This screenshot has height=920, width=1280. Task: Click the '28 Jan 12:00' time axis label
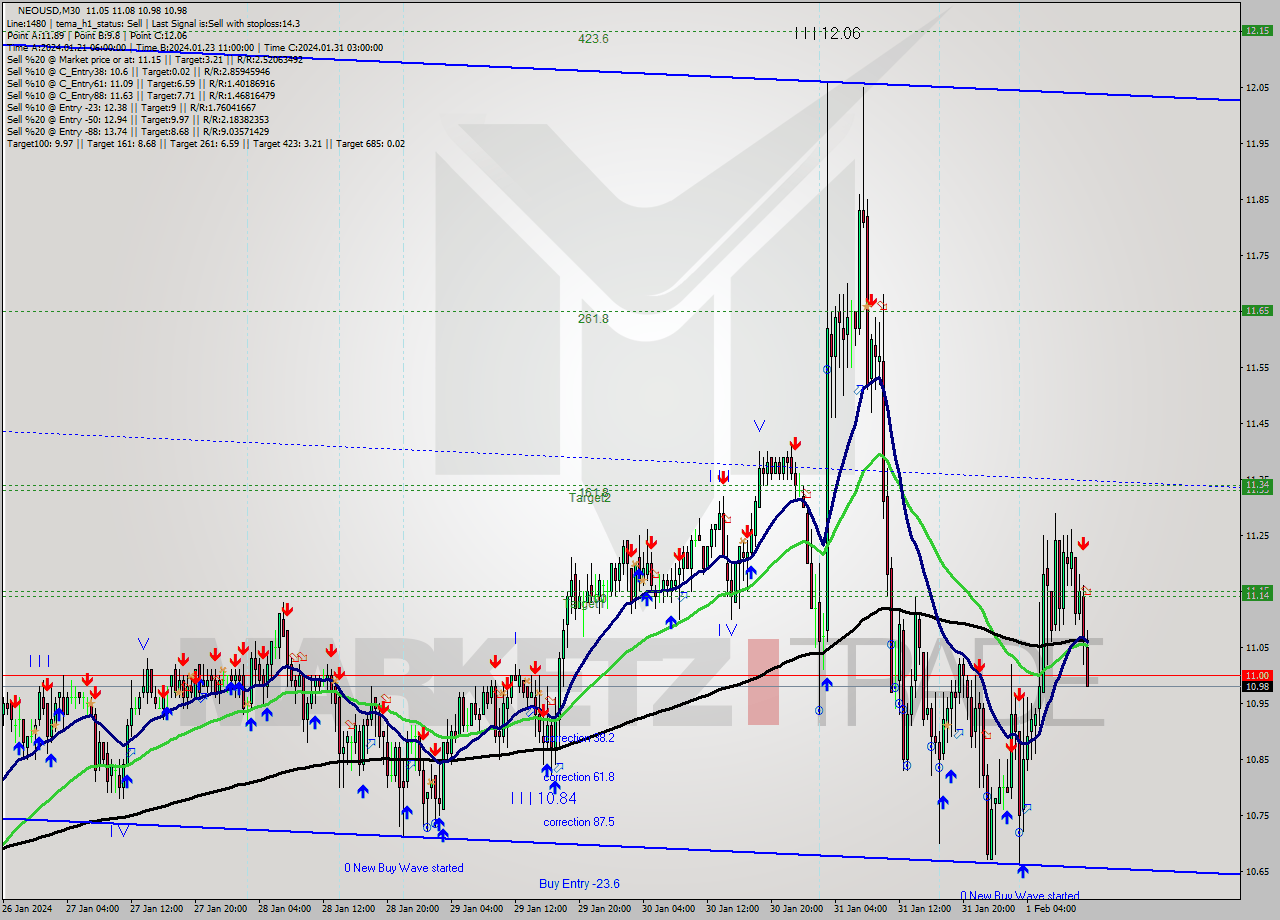pyautogui.click(x=349, y=909)
